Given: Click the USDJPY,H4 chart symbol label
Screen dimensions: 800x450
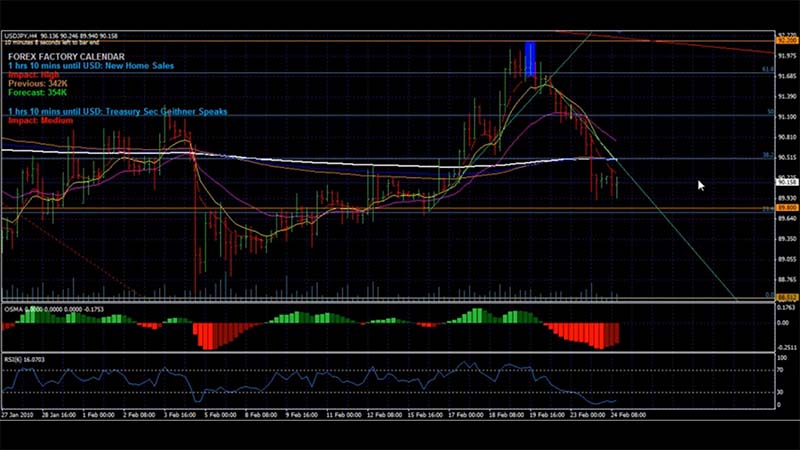Looking at the screenshot, I should point(19,35).
